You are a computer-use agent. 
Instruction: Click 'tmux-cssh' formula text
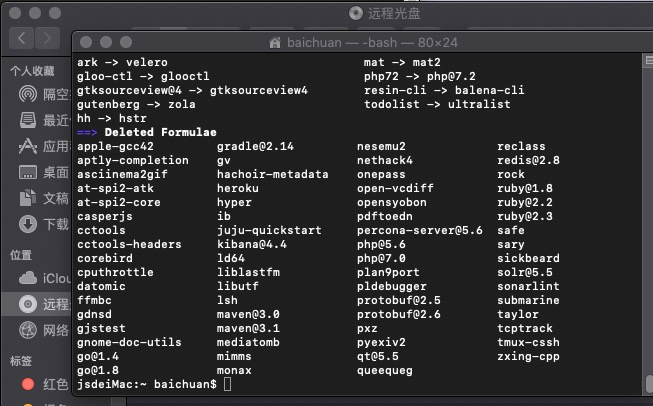[528, 342]
